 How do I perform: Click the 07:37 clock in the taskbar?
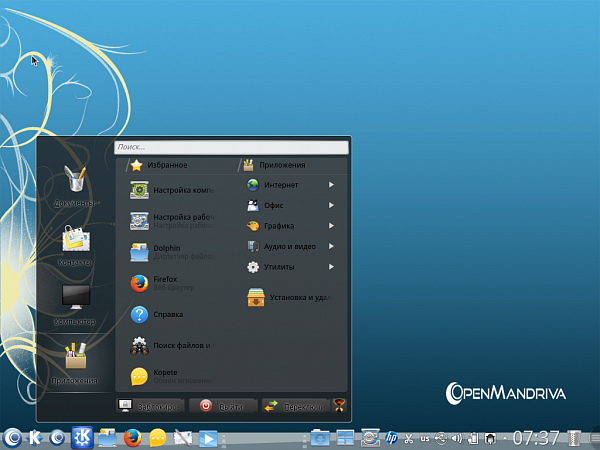[536, 438]
